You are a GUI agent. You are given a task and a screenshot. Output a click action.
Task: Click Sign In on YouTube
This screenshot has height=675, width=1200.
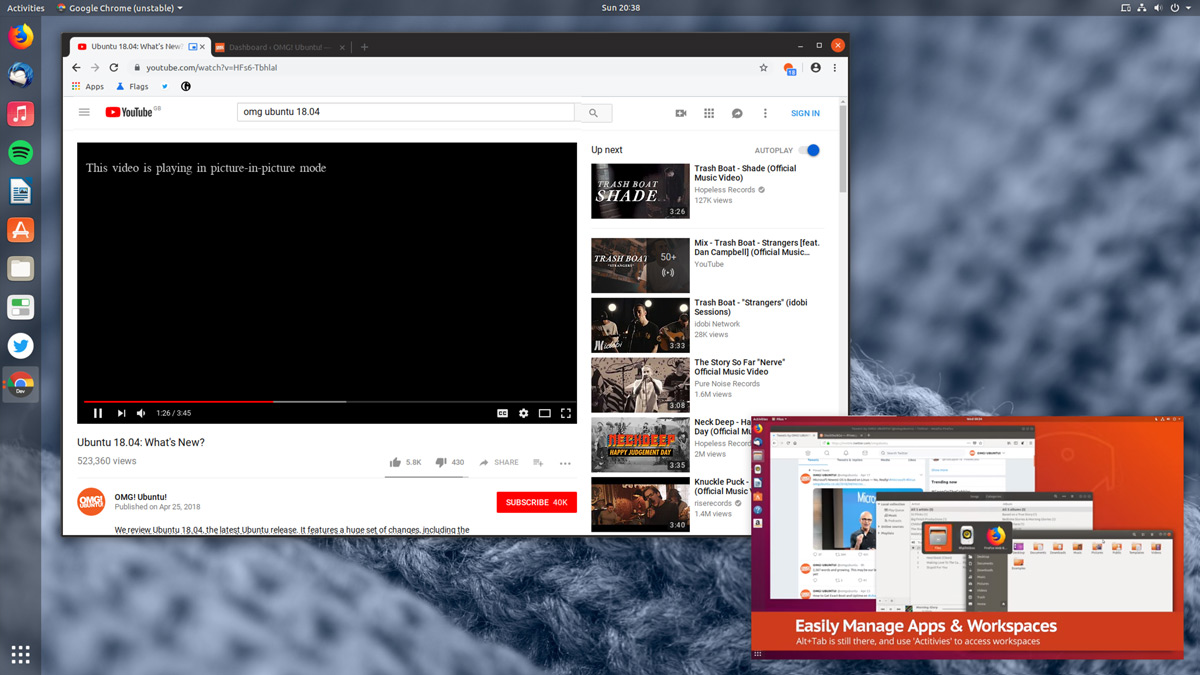(805, 113)
